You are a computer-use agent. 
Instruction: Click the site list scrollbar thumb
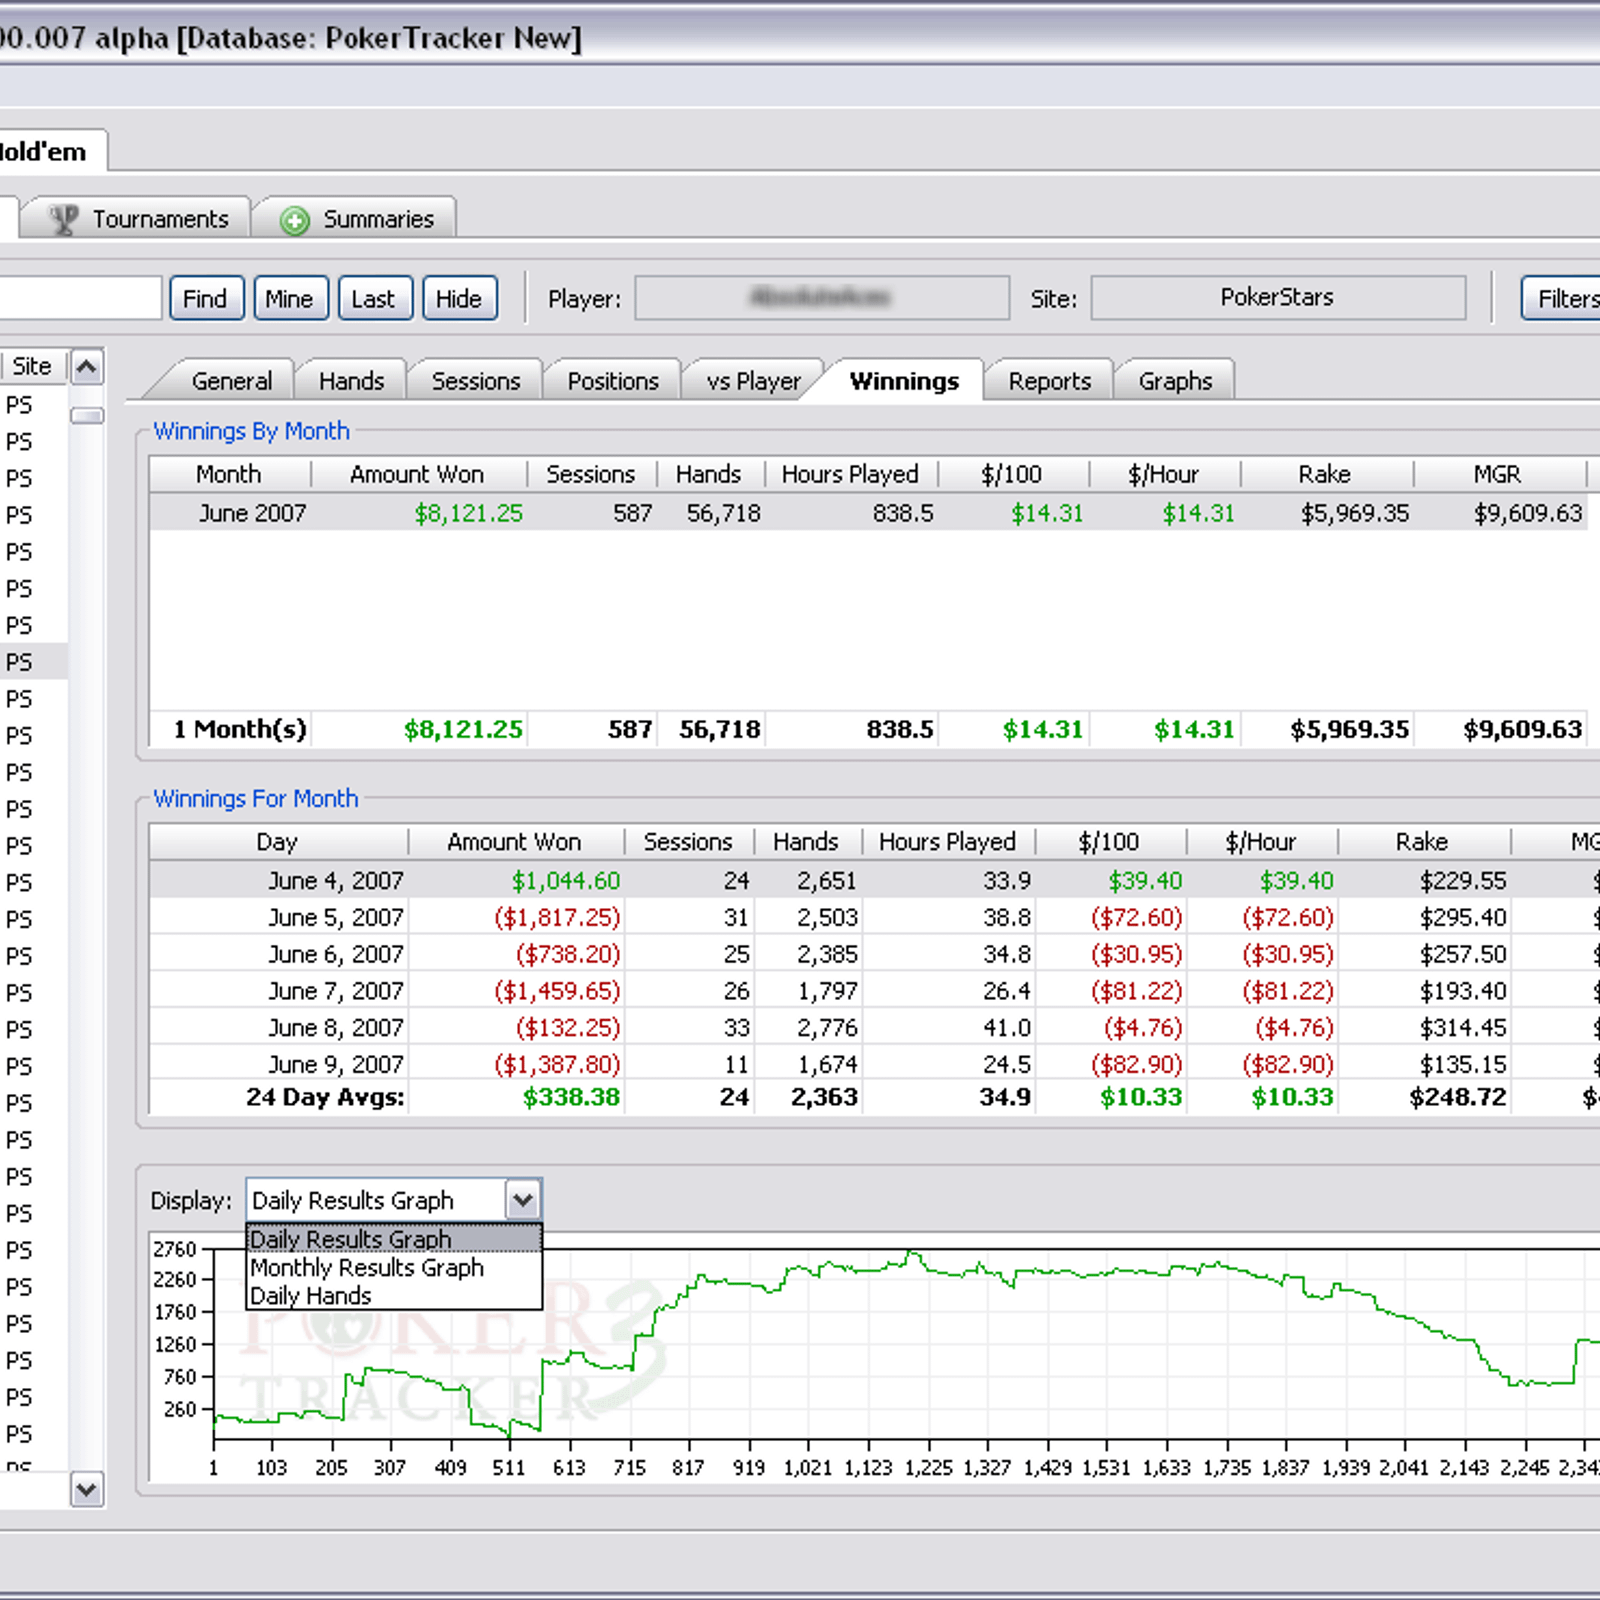[87, 415]
